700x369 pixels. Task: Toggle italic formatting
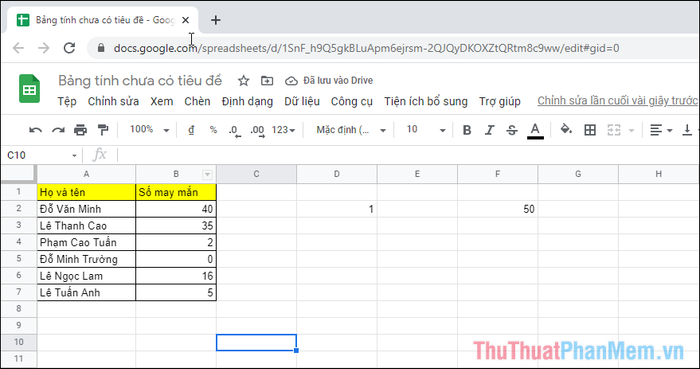coord(489,130)
